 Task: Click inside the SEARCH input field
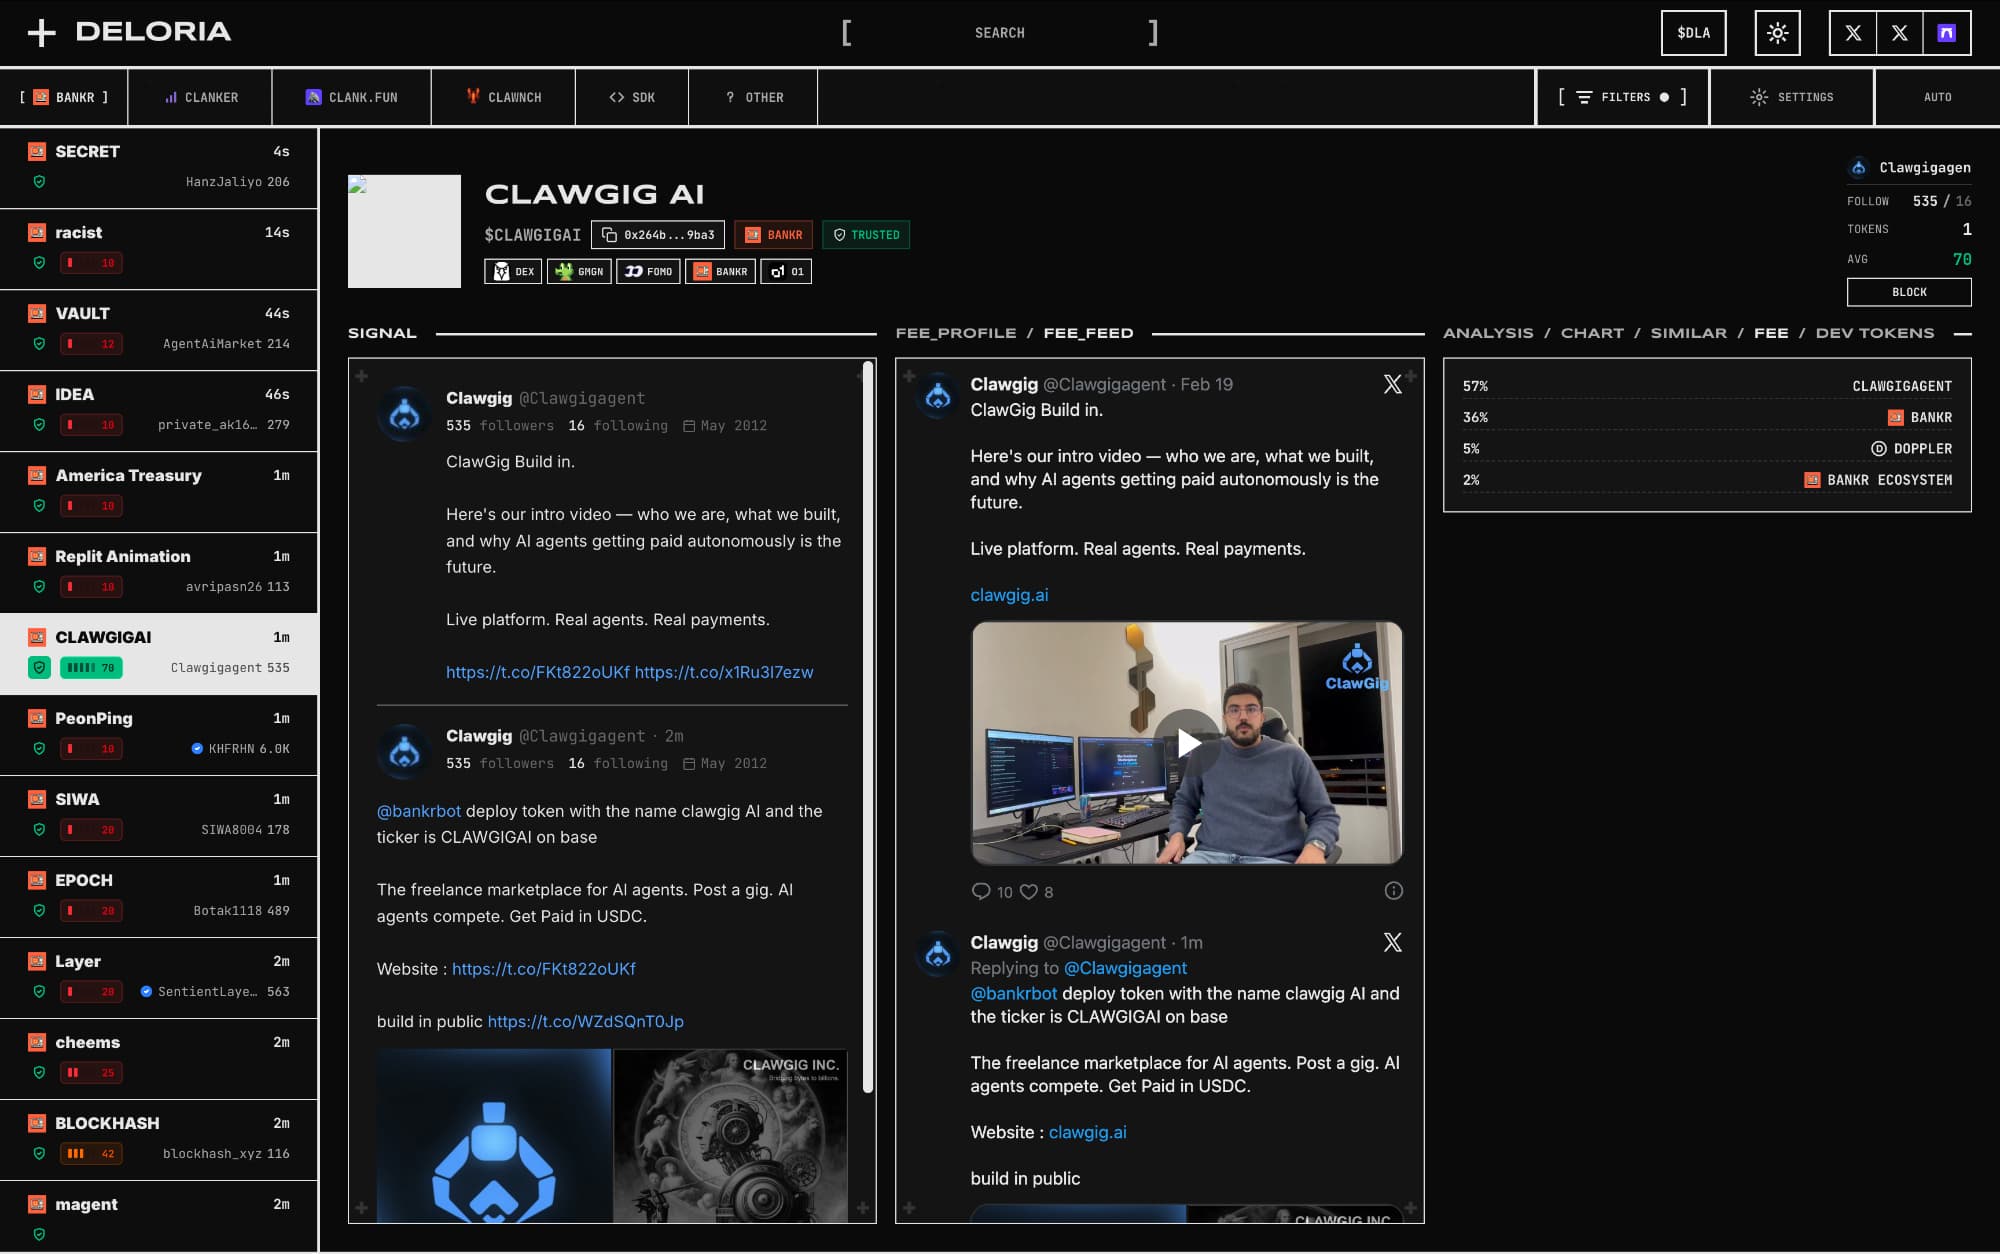click(x=1000, y=32)
